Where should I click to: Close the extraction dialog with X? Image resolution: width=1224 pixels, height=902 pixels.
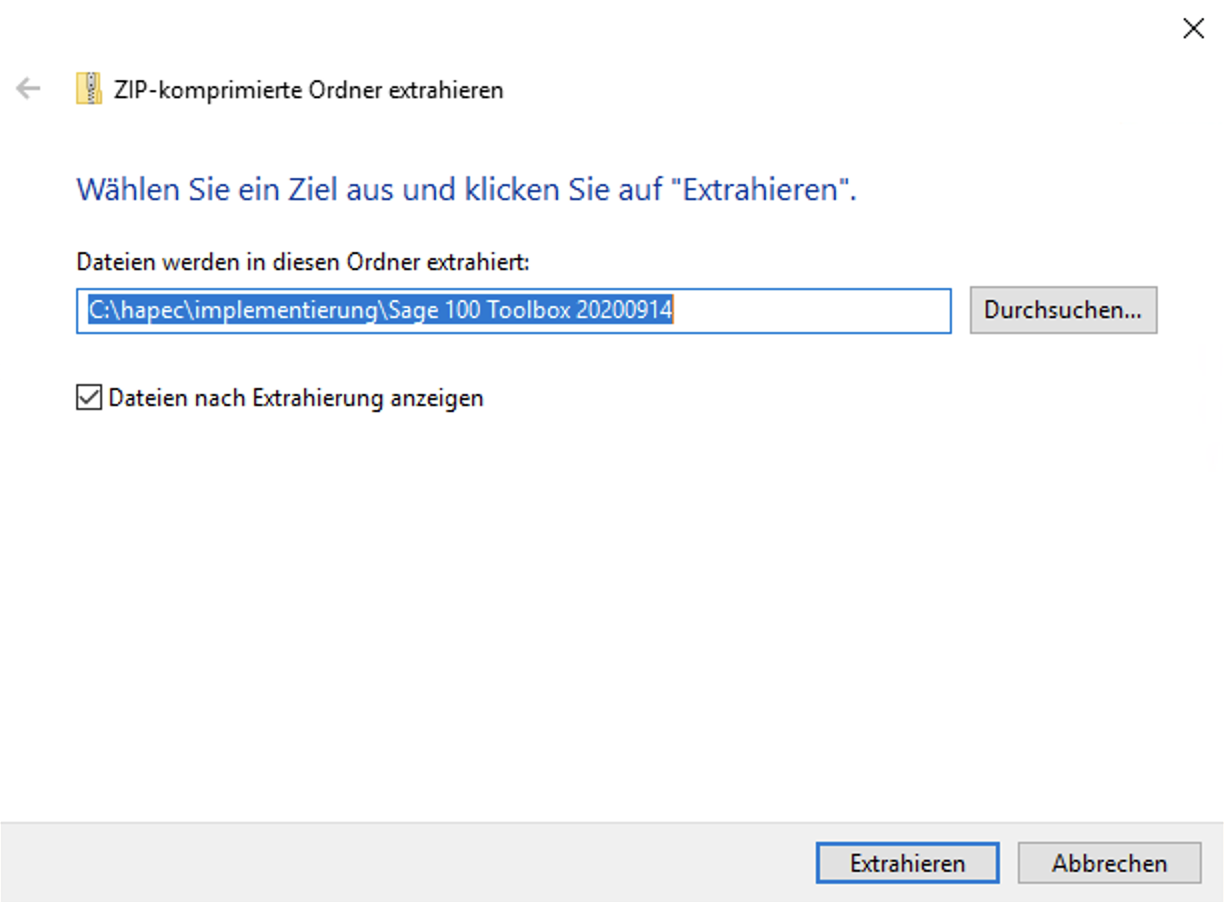[1193, 29]
